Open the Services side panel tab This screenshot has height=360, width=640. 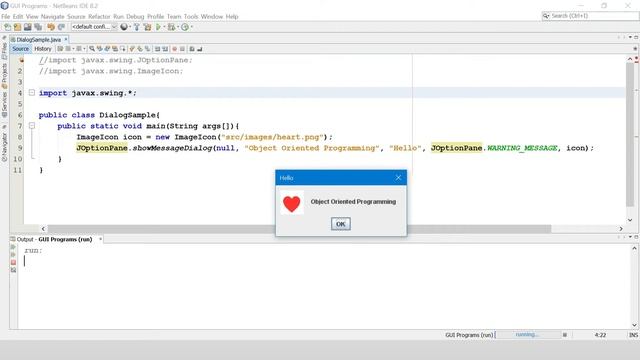click(4, 105)
